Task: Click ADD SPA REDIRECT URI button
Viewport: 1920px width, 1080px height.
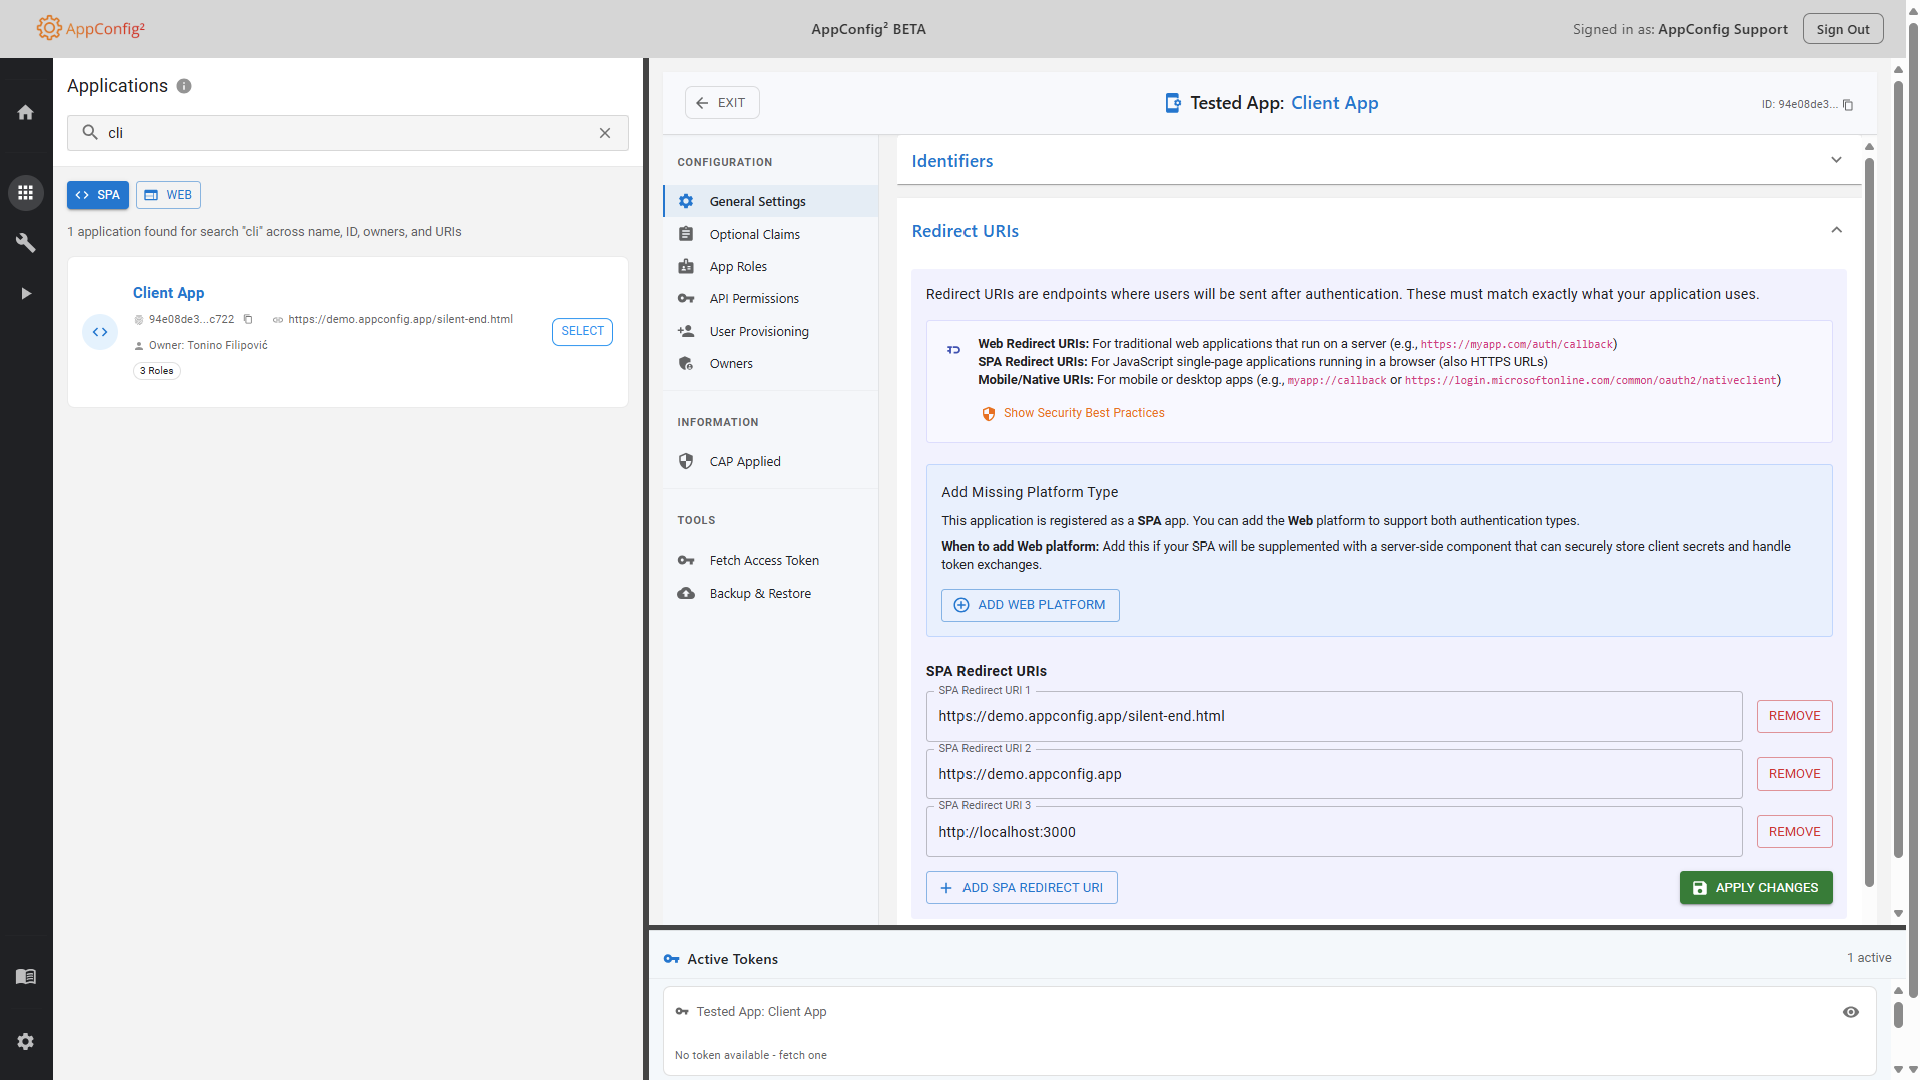Action: pyautogui.click(x=1021, y=888)
